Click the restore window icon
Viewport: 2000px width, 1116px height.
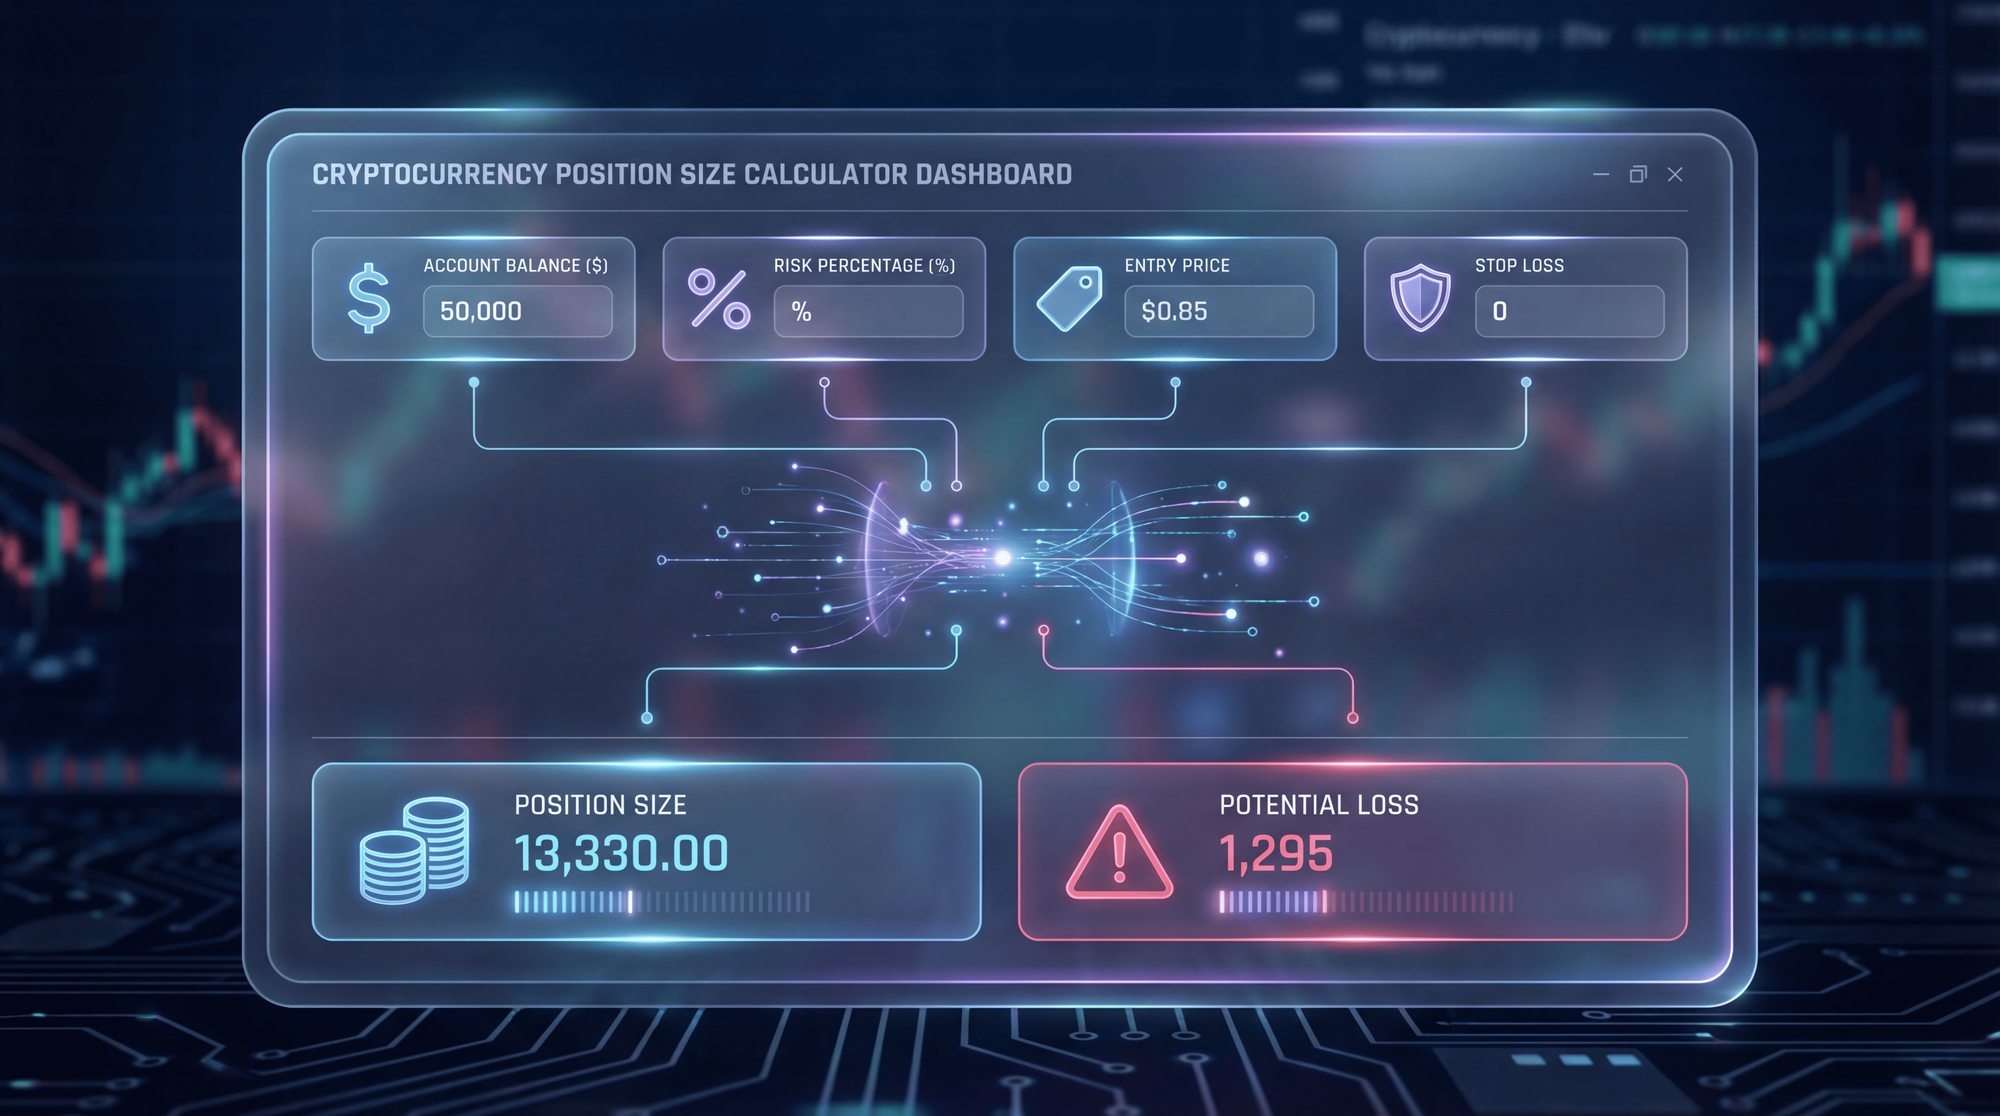(1638, 175)
